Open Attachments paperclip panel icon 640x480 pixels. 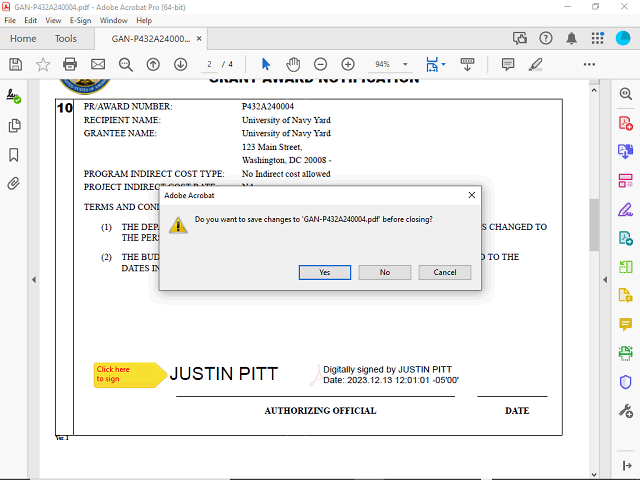(x=13, y=184)
